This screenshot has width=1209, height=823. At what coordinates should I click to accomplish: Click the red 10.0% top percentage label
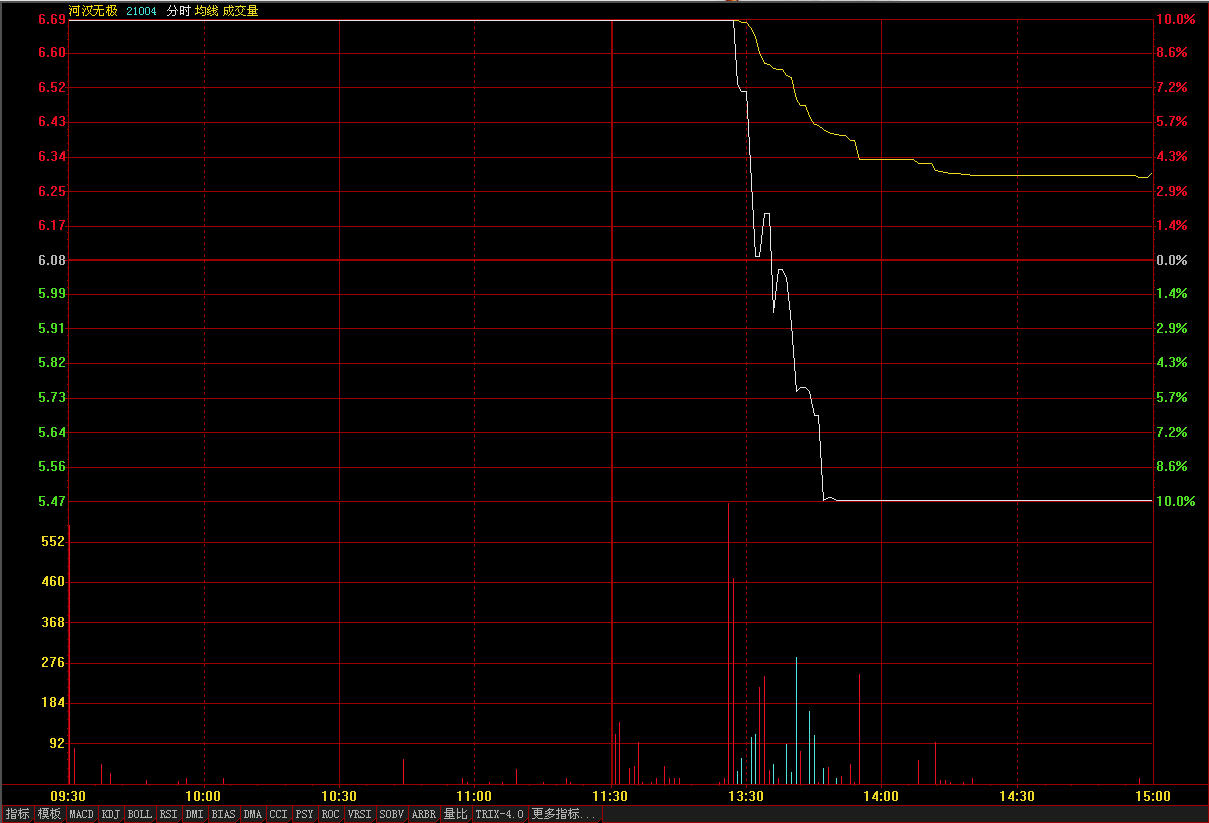[1175, 19]
